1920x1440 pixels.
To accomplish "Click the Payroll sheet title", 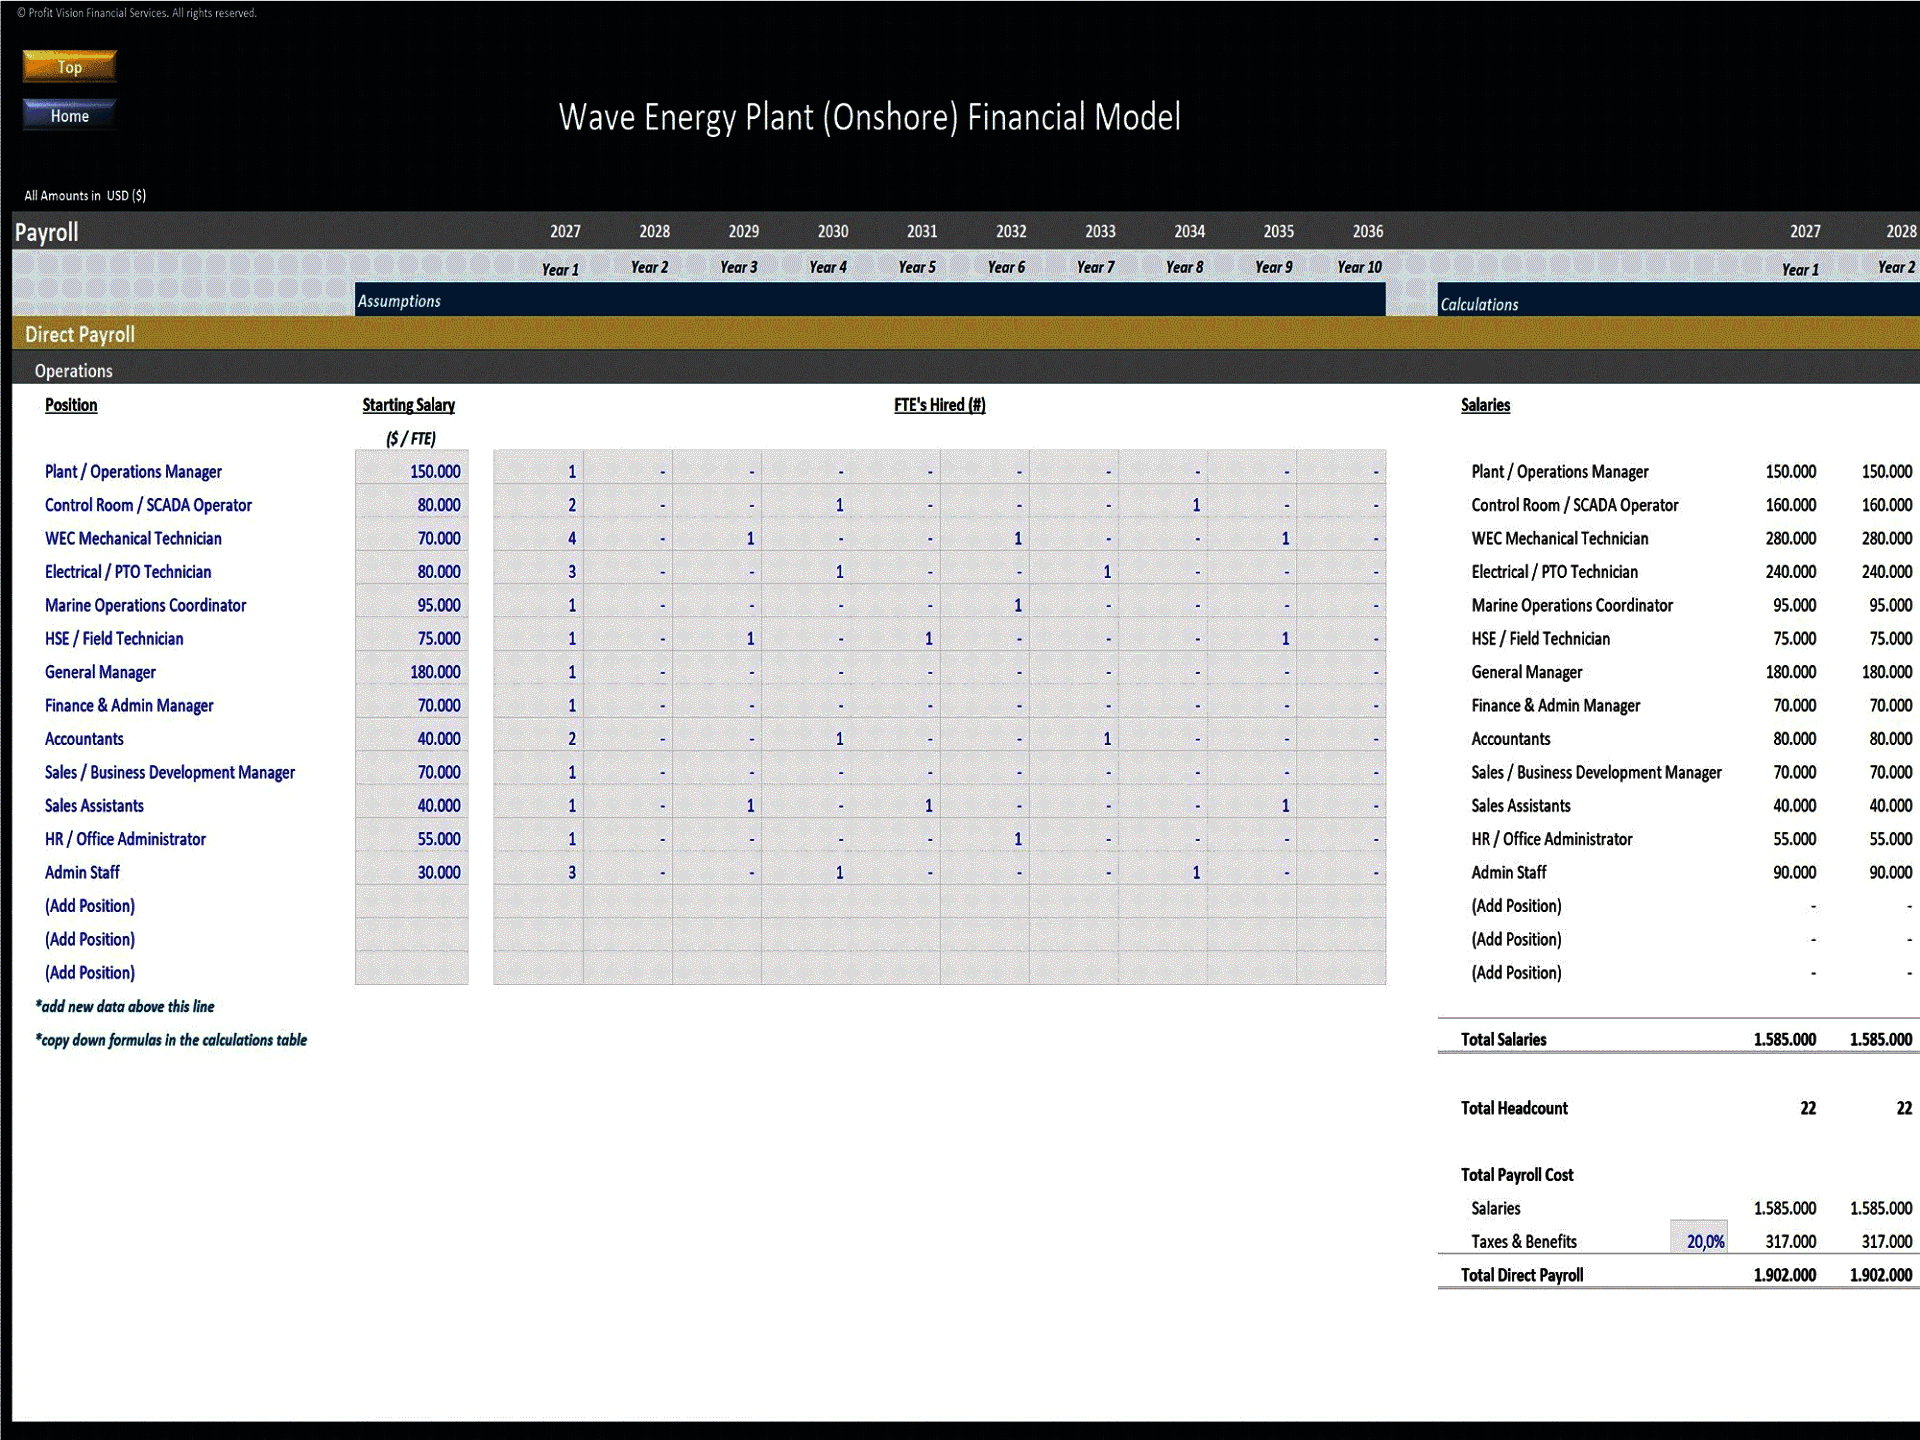I will 46,232.
